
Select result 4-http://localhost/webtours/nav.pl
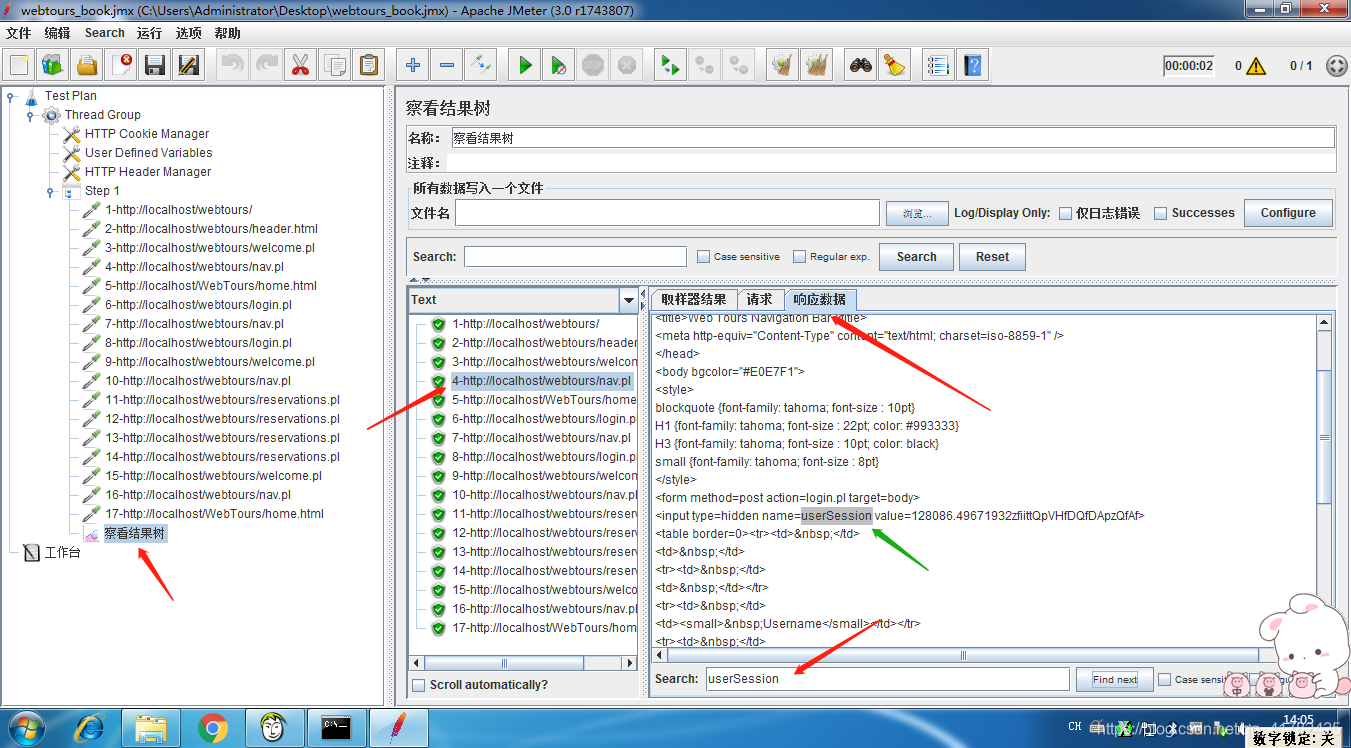541,381
